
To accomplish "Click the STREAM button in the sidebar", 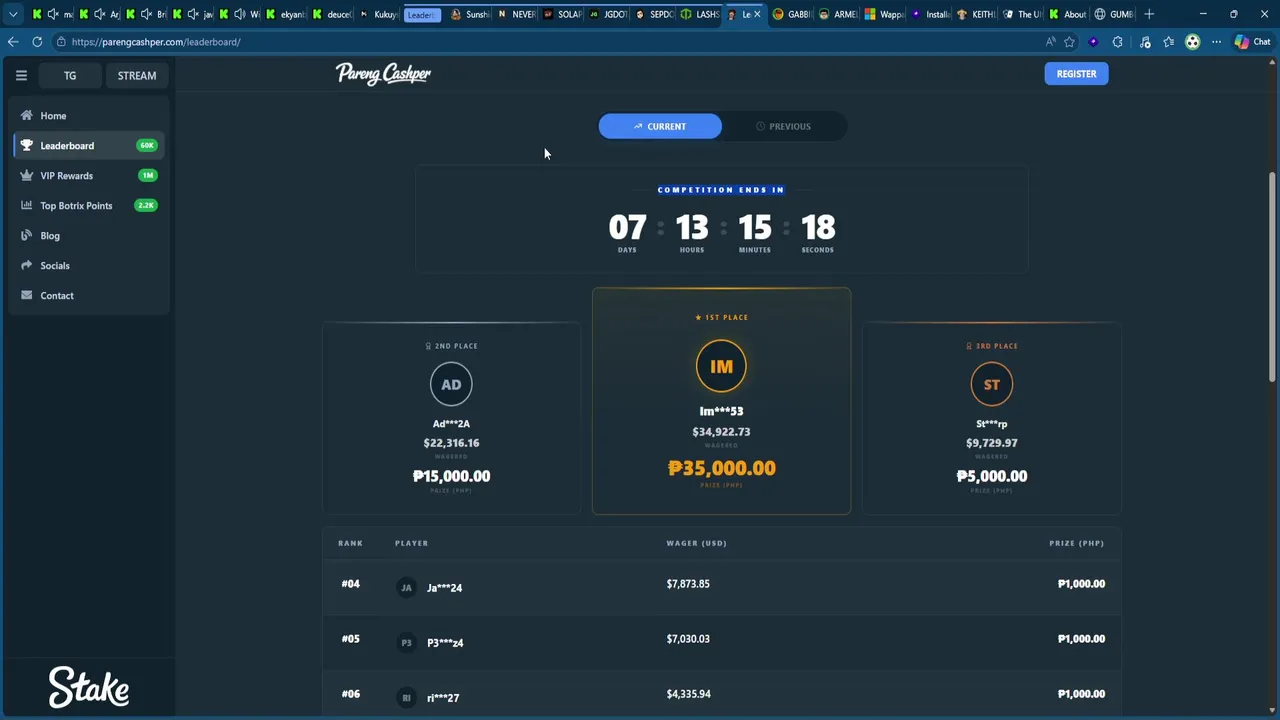I will pyautogui.click(x=137, y=75).
